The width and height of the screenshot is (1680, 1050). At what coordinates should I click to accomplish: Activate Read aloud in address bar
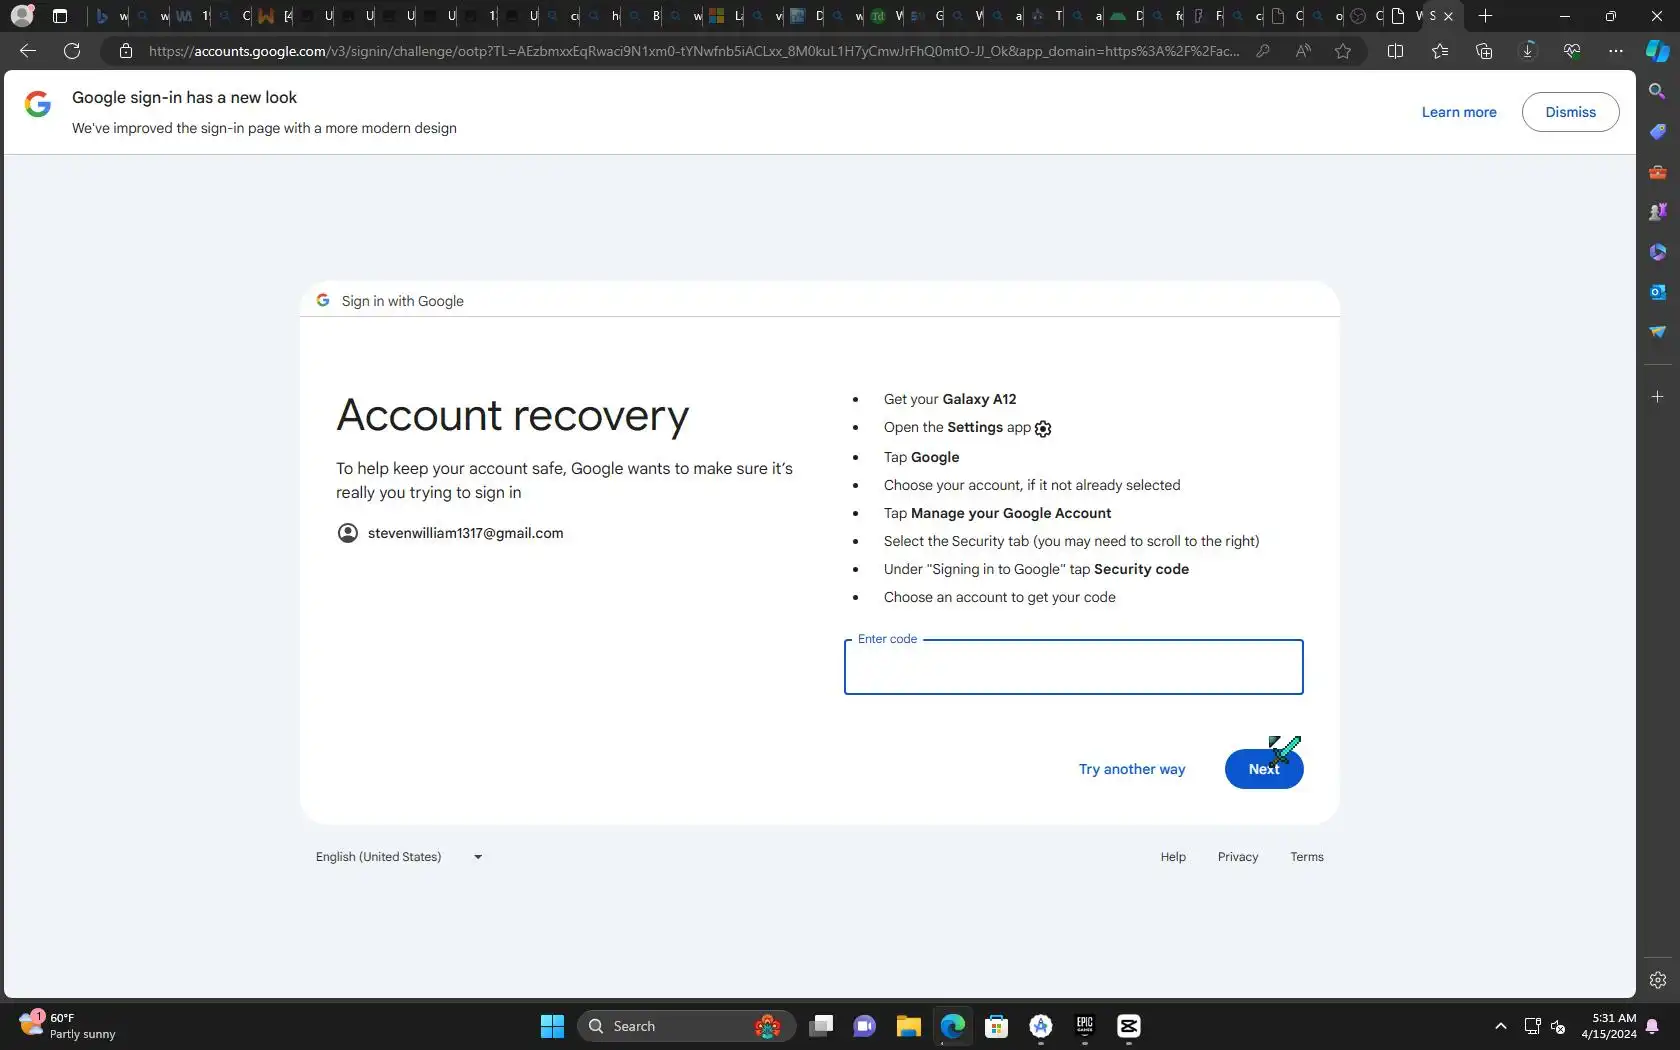pos(1303,51)
